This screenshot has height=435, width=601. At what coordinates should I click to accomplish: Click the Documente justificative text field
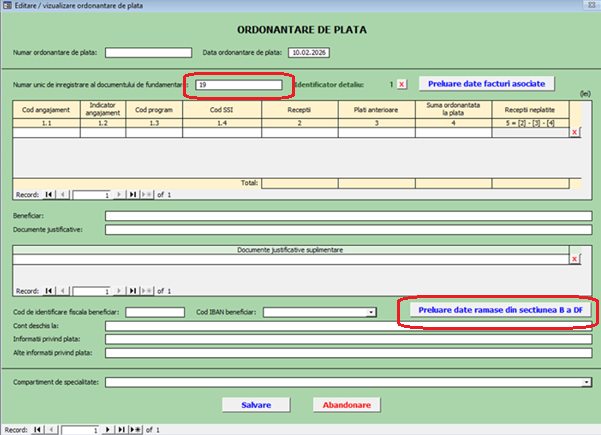tap(348, 230)
